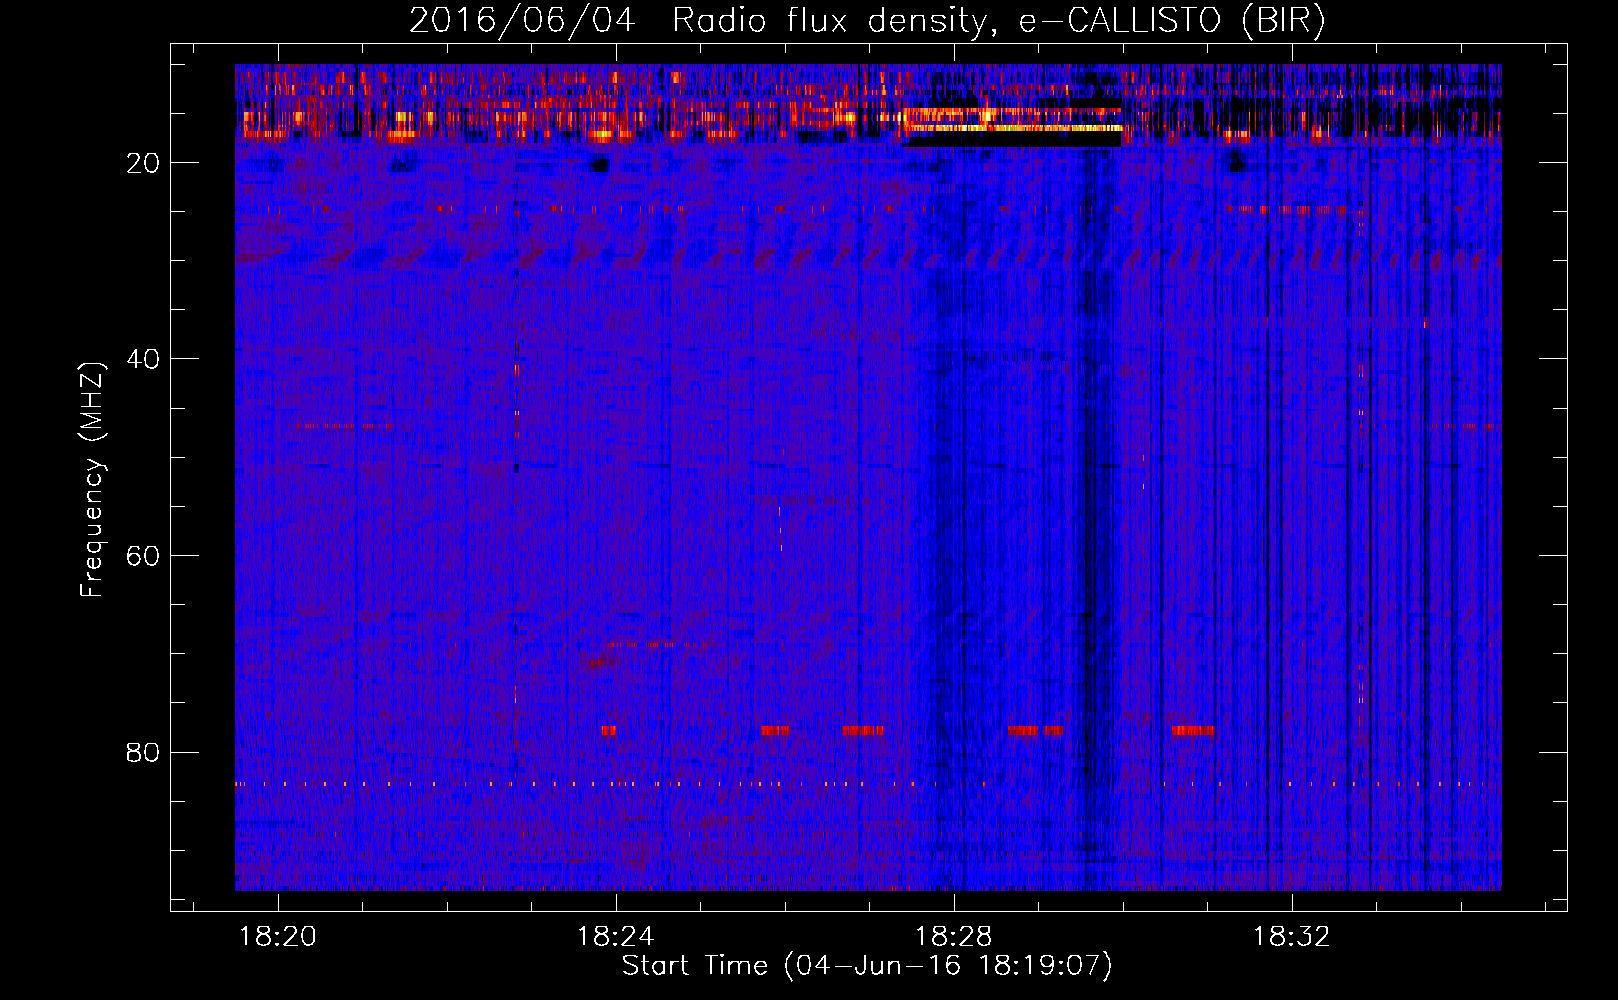
Task: Click the time tick label '18:28'
Action: [954, 936]
